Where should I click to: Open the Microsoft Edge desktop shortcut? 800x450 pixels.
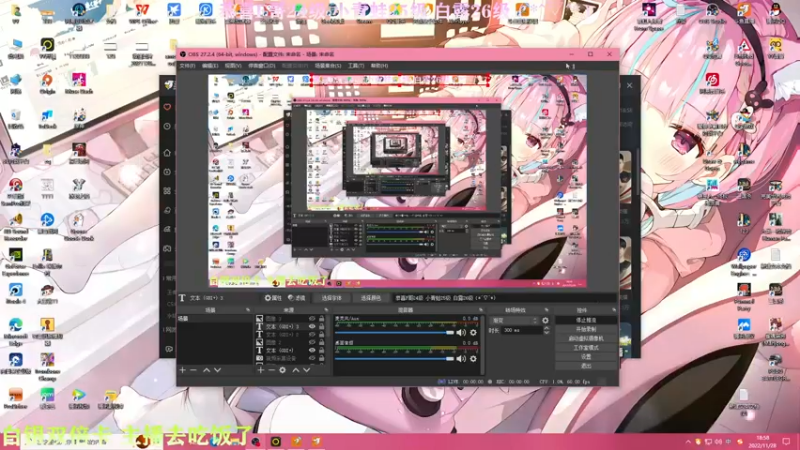pyautogui.click(x=15, y=330)
